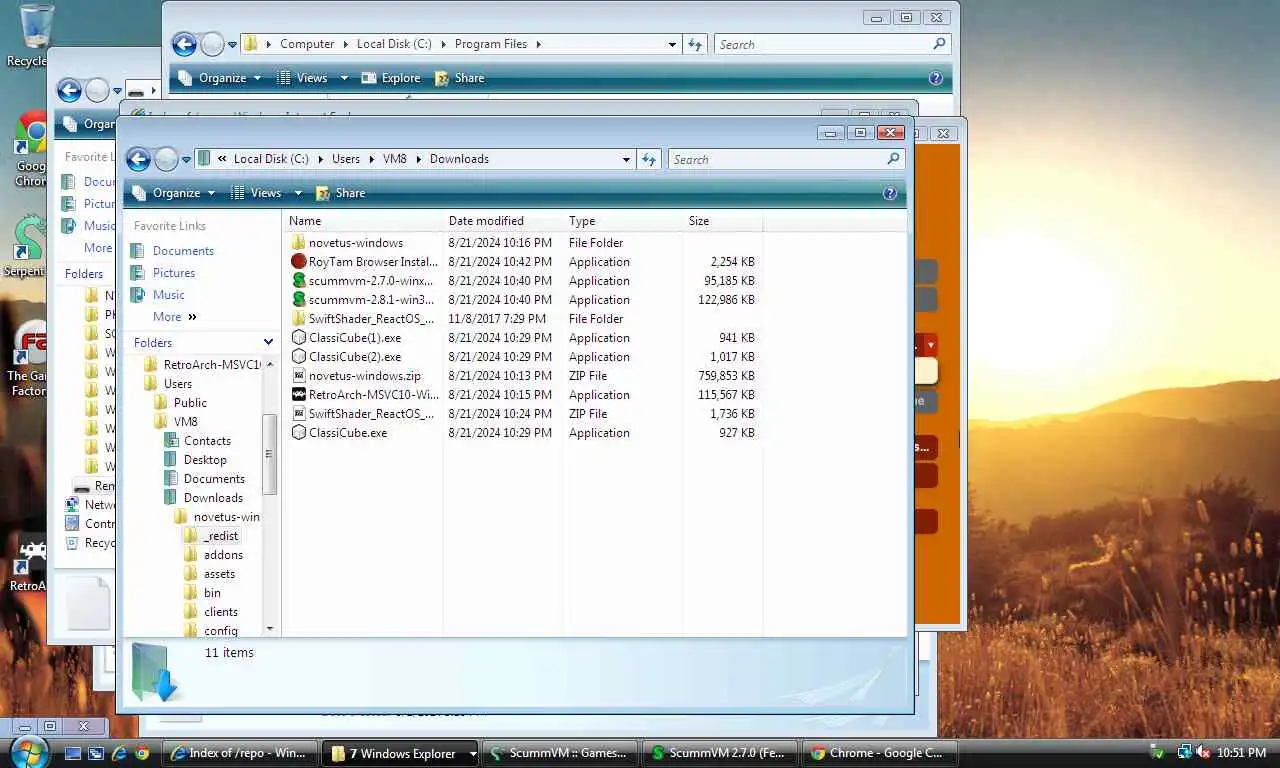Sort files by Type column header
1280x768 pixels.
click(622, 221)
